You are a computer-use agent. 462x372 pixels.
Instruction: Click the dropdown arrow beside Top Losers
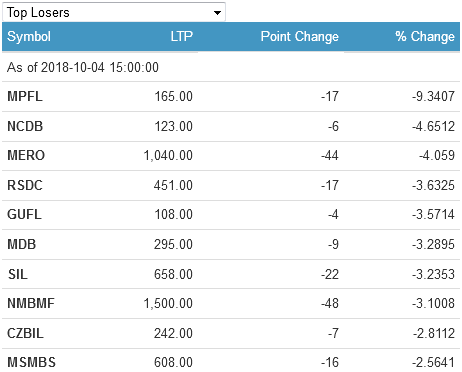217,13
